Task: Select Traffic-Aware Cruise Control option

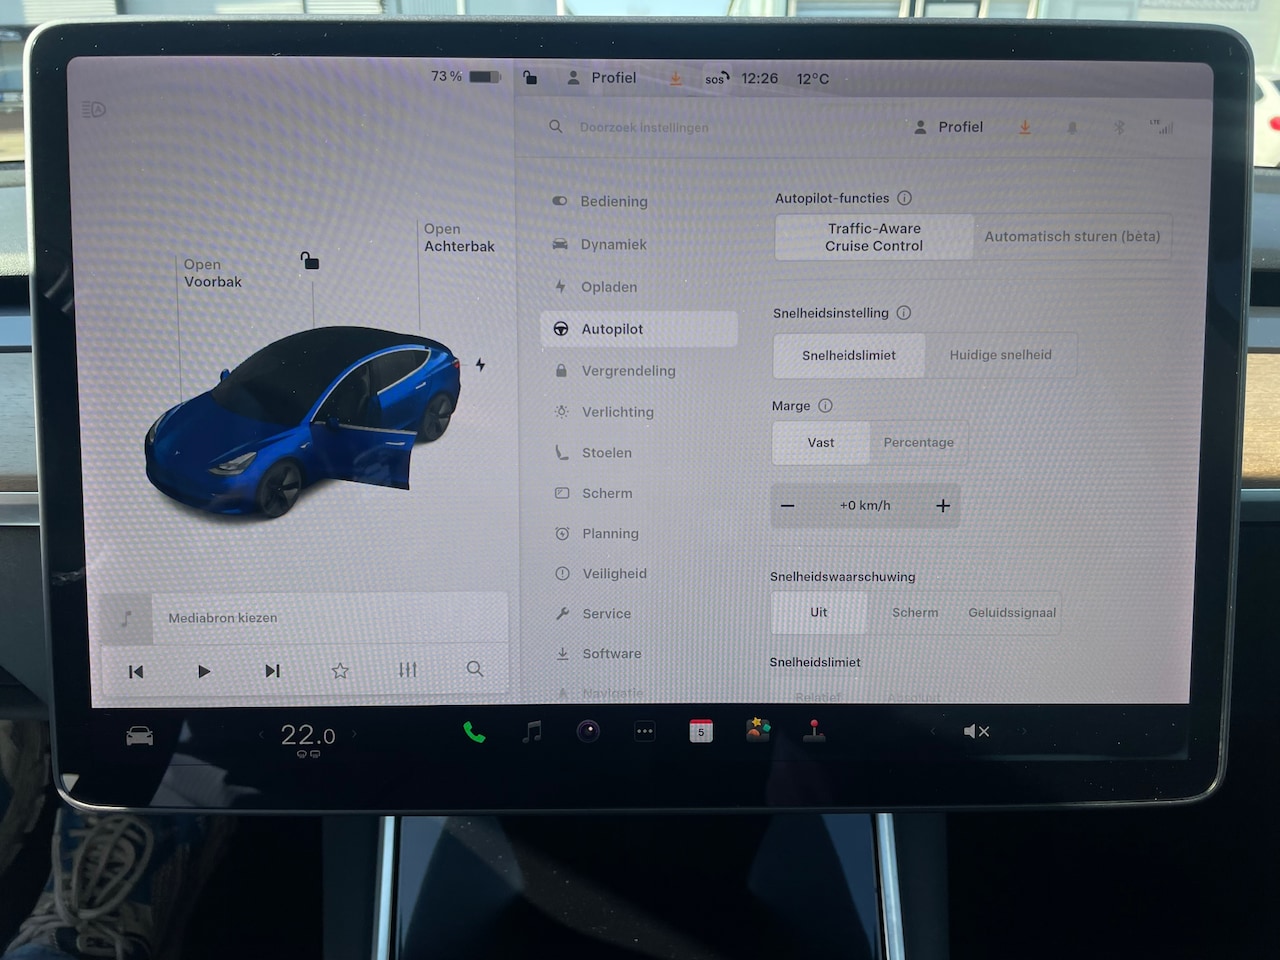Action: point(874,237)
